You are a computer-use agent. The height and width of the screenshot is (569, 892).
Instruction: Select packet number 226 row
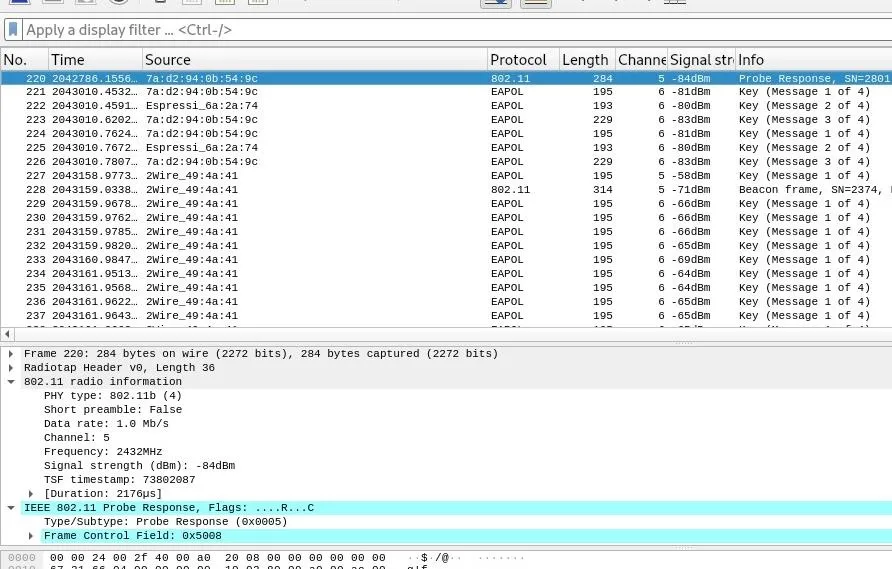[x=446, y=162]
